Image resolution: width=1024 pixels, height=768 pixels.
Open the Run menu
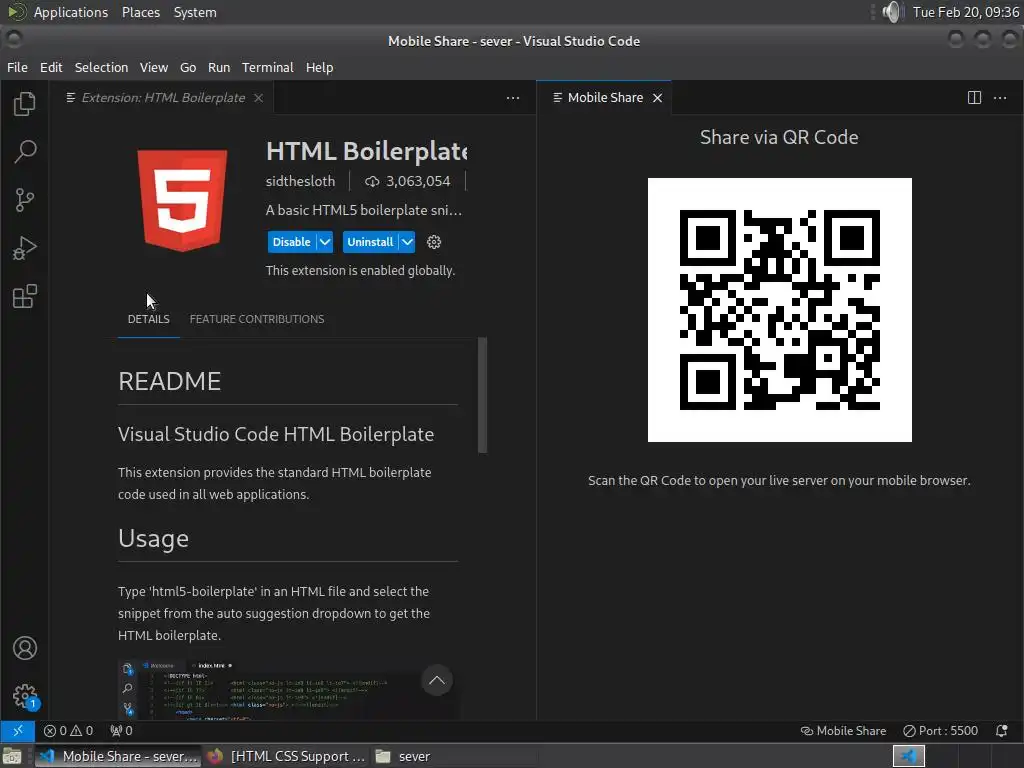coord(219,67)
